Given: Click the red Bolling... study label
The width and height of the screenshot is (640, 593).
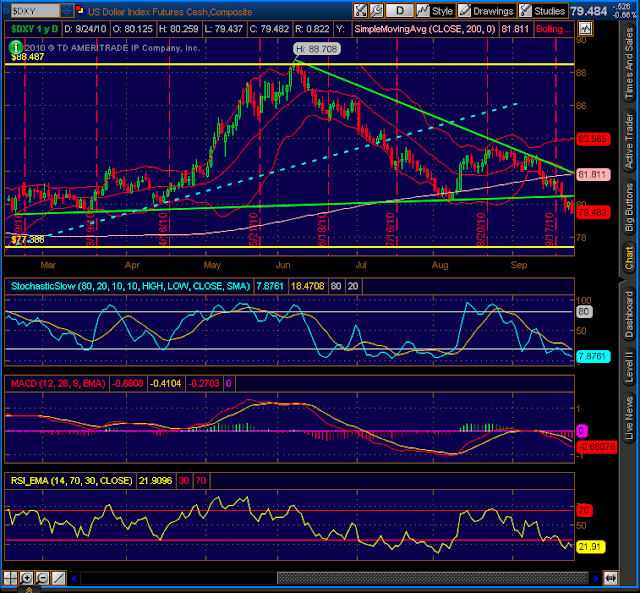Looking at the screenshot, I should point(553,29).
